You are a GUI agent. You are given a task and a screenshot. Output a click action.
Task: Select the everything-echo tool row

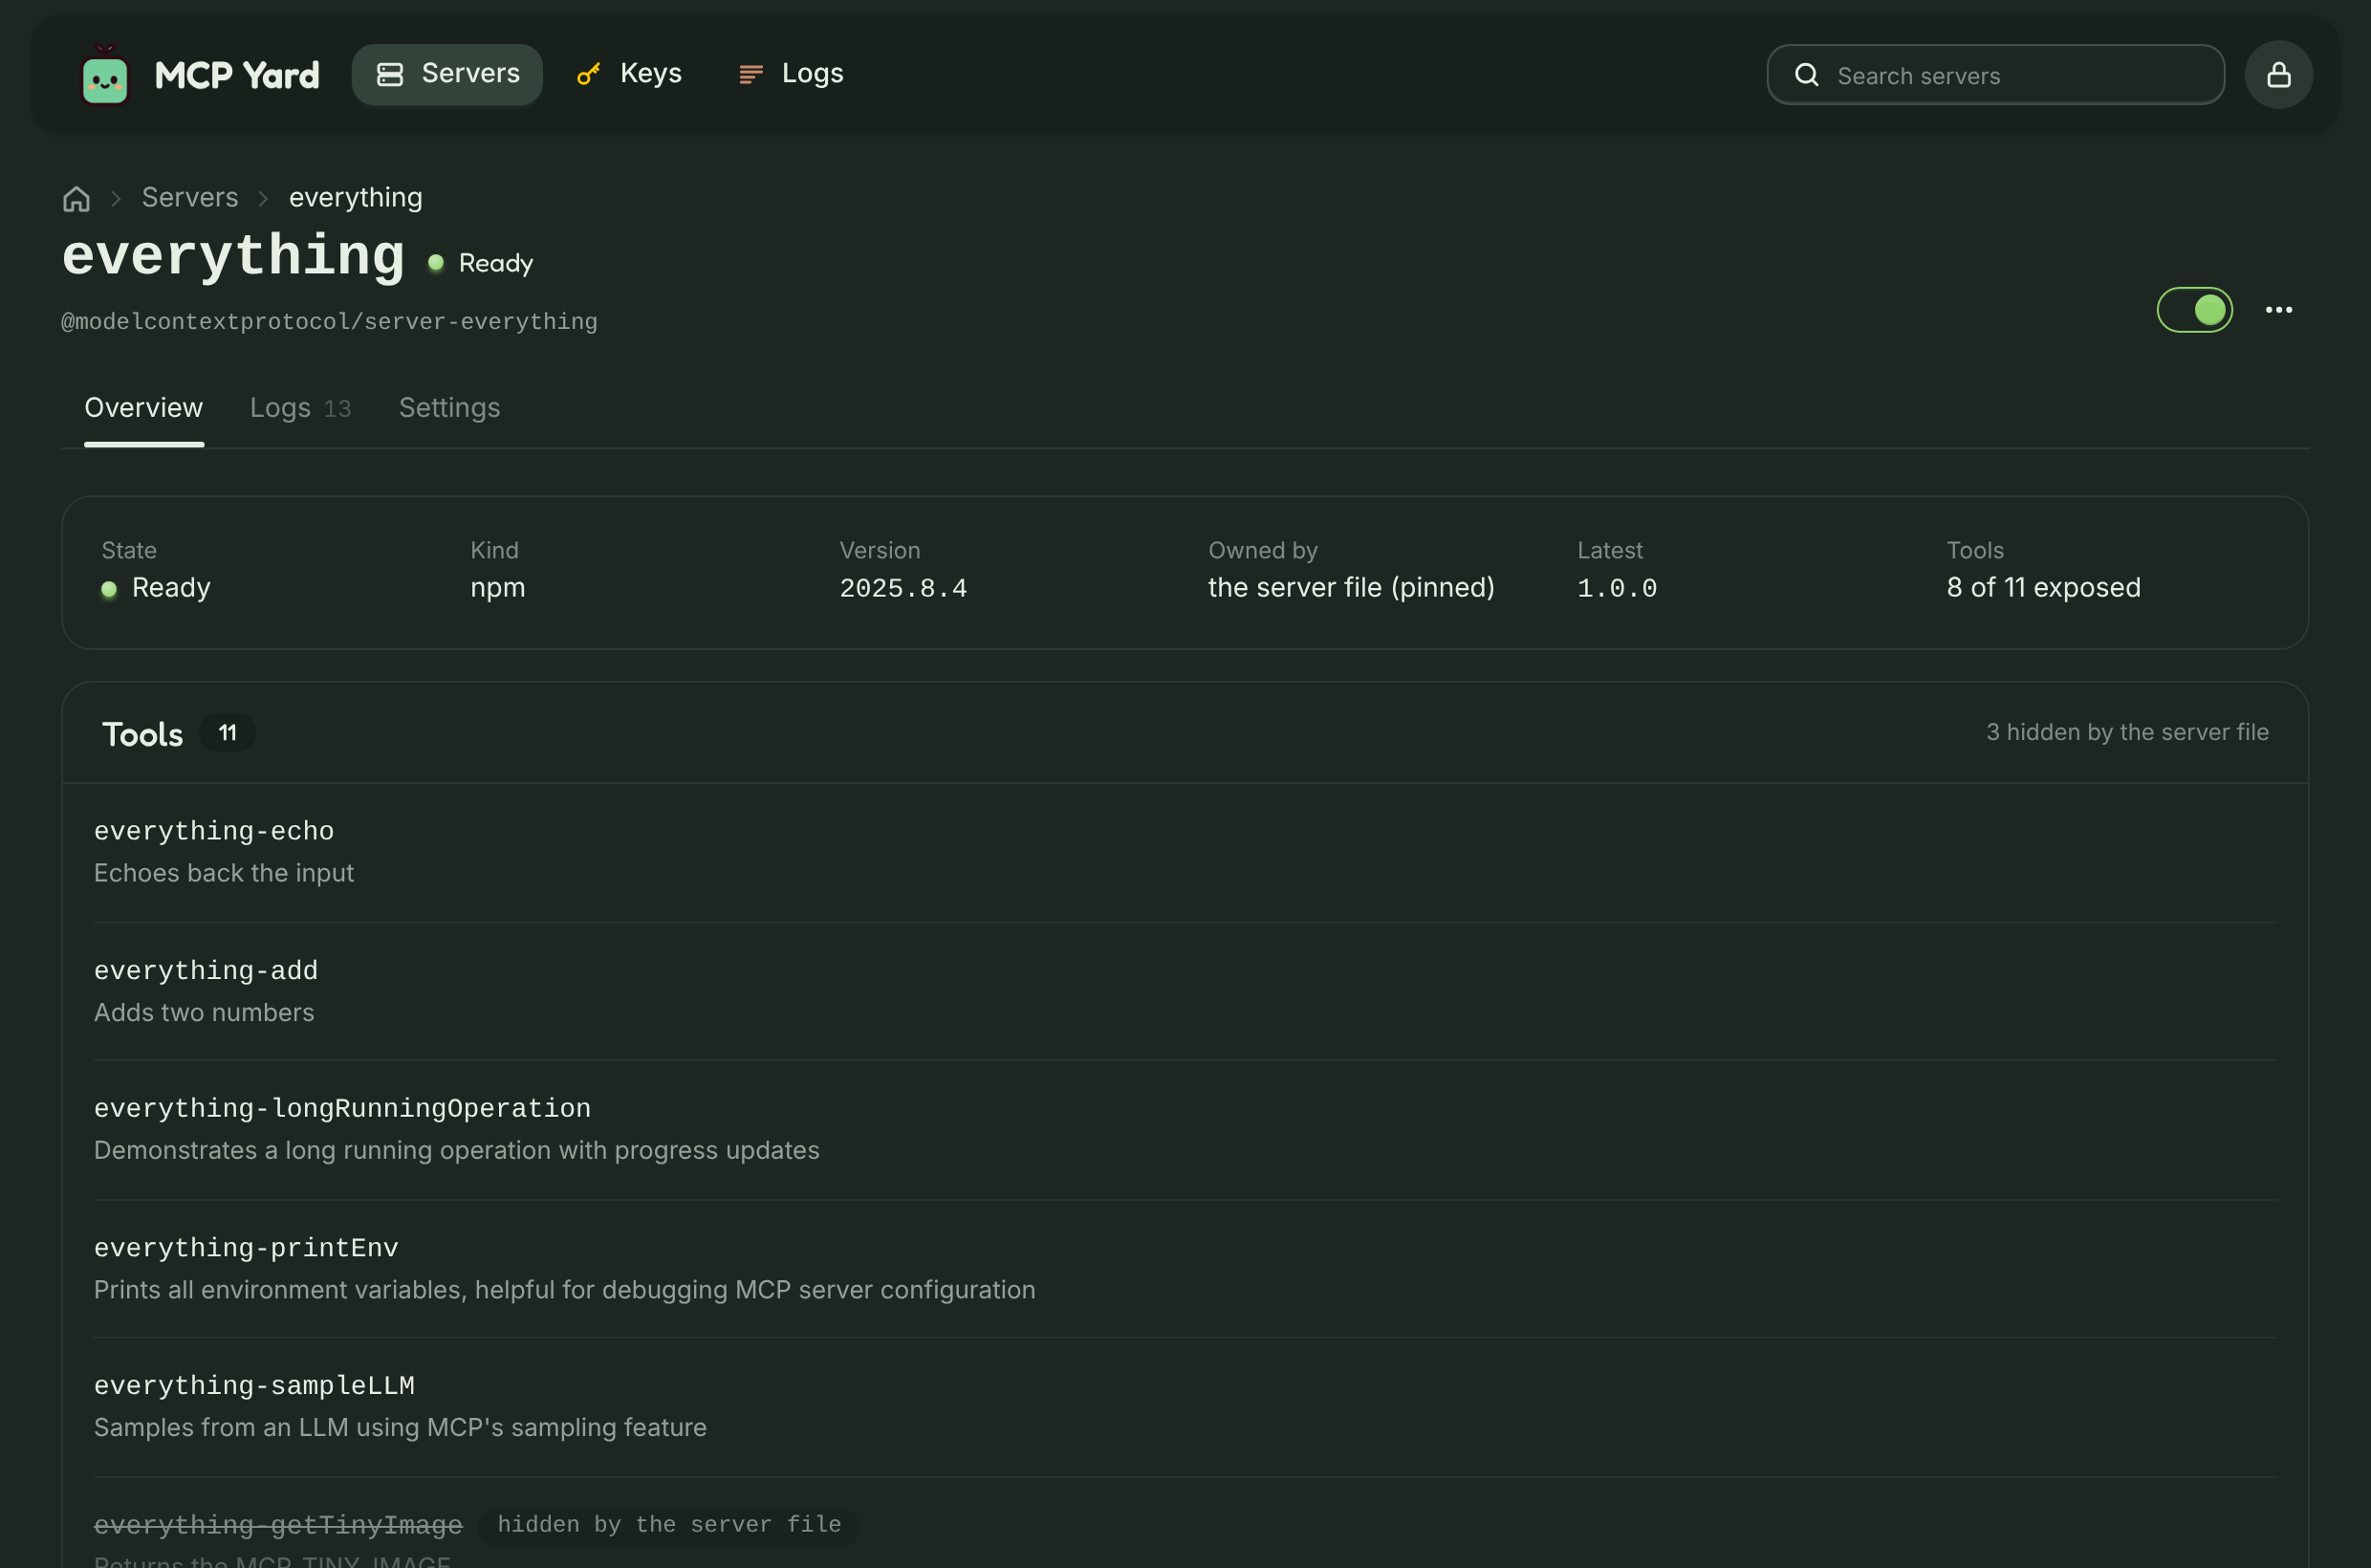pyautogui.click(x=1185, y=852)
